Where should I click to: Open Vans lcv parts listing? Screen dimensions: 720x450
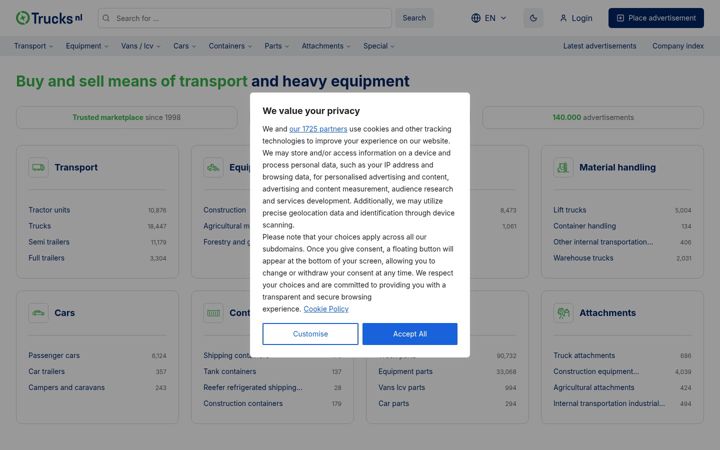[401, 388]
